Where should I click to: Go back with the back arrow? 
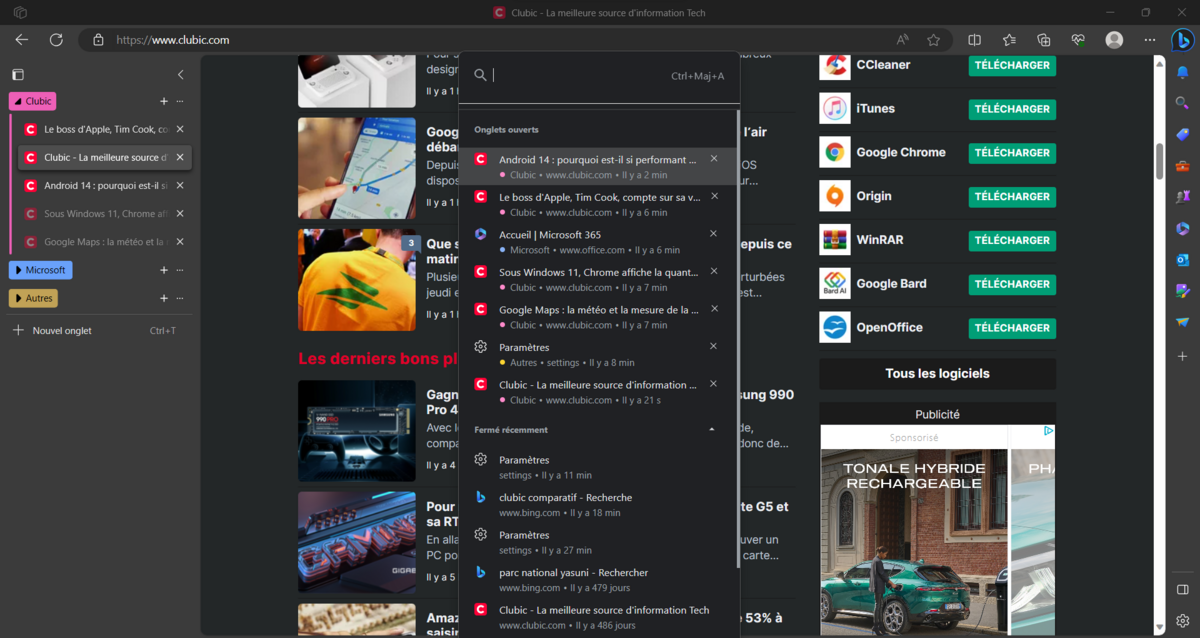click(x=22, y=40)
